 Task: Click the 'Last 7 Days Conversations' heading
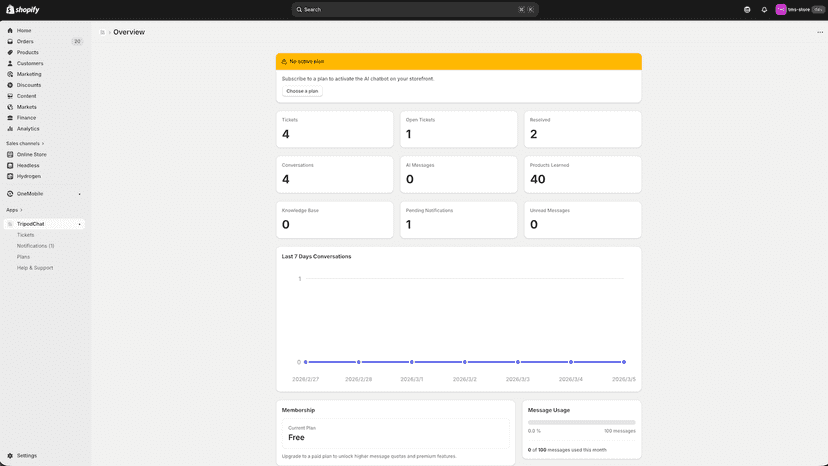(316, 256)
